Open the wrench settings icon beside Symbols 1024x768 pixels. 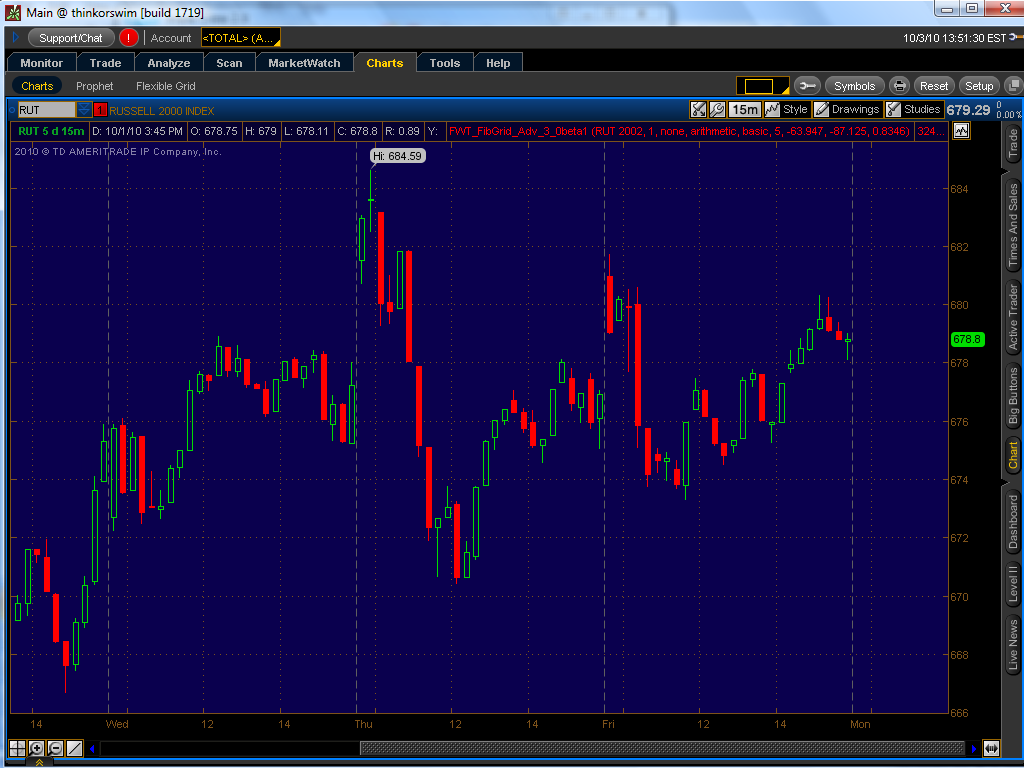[807, 86]
